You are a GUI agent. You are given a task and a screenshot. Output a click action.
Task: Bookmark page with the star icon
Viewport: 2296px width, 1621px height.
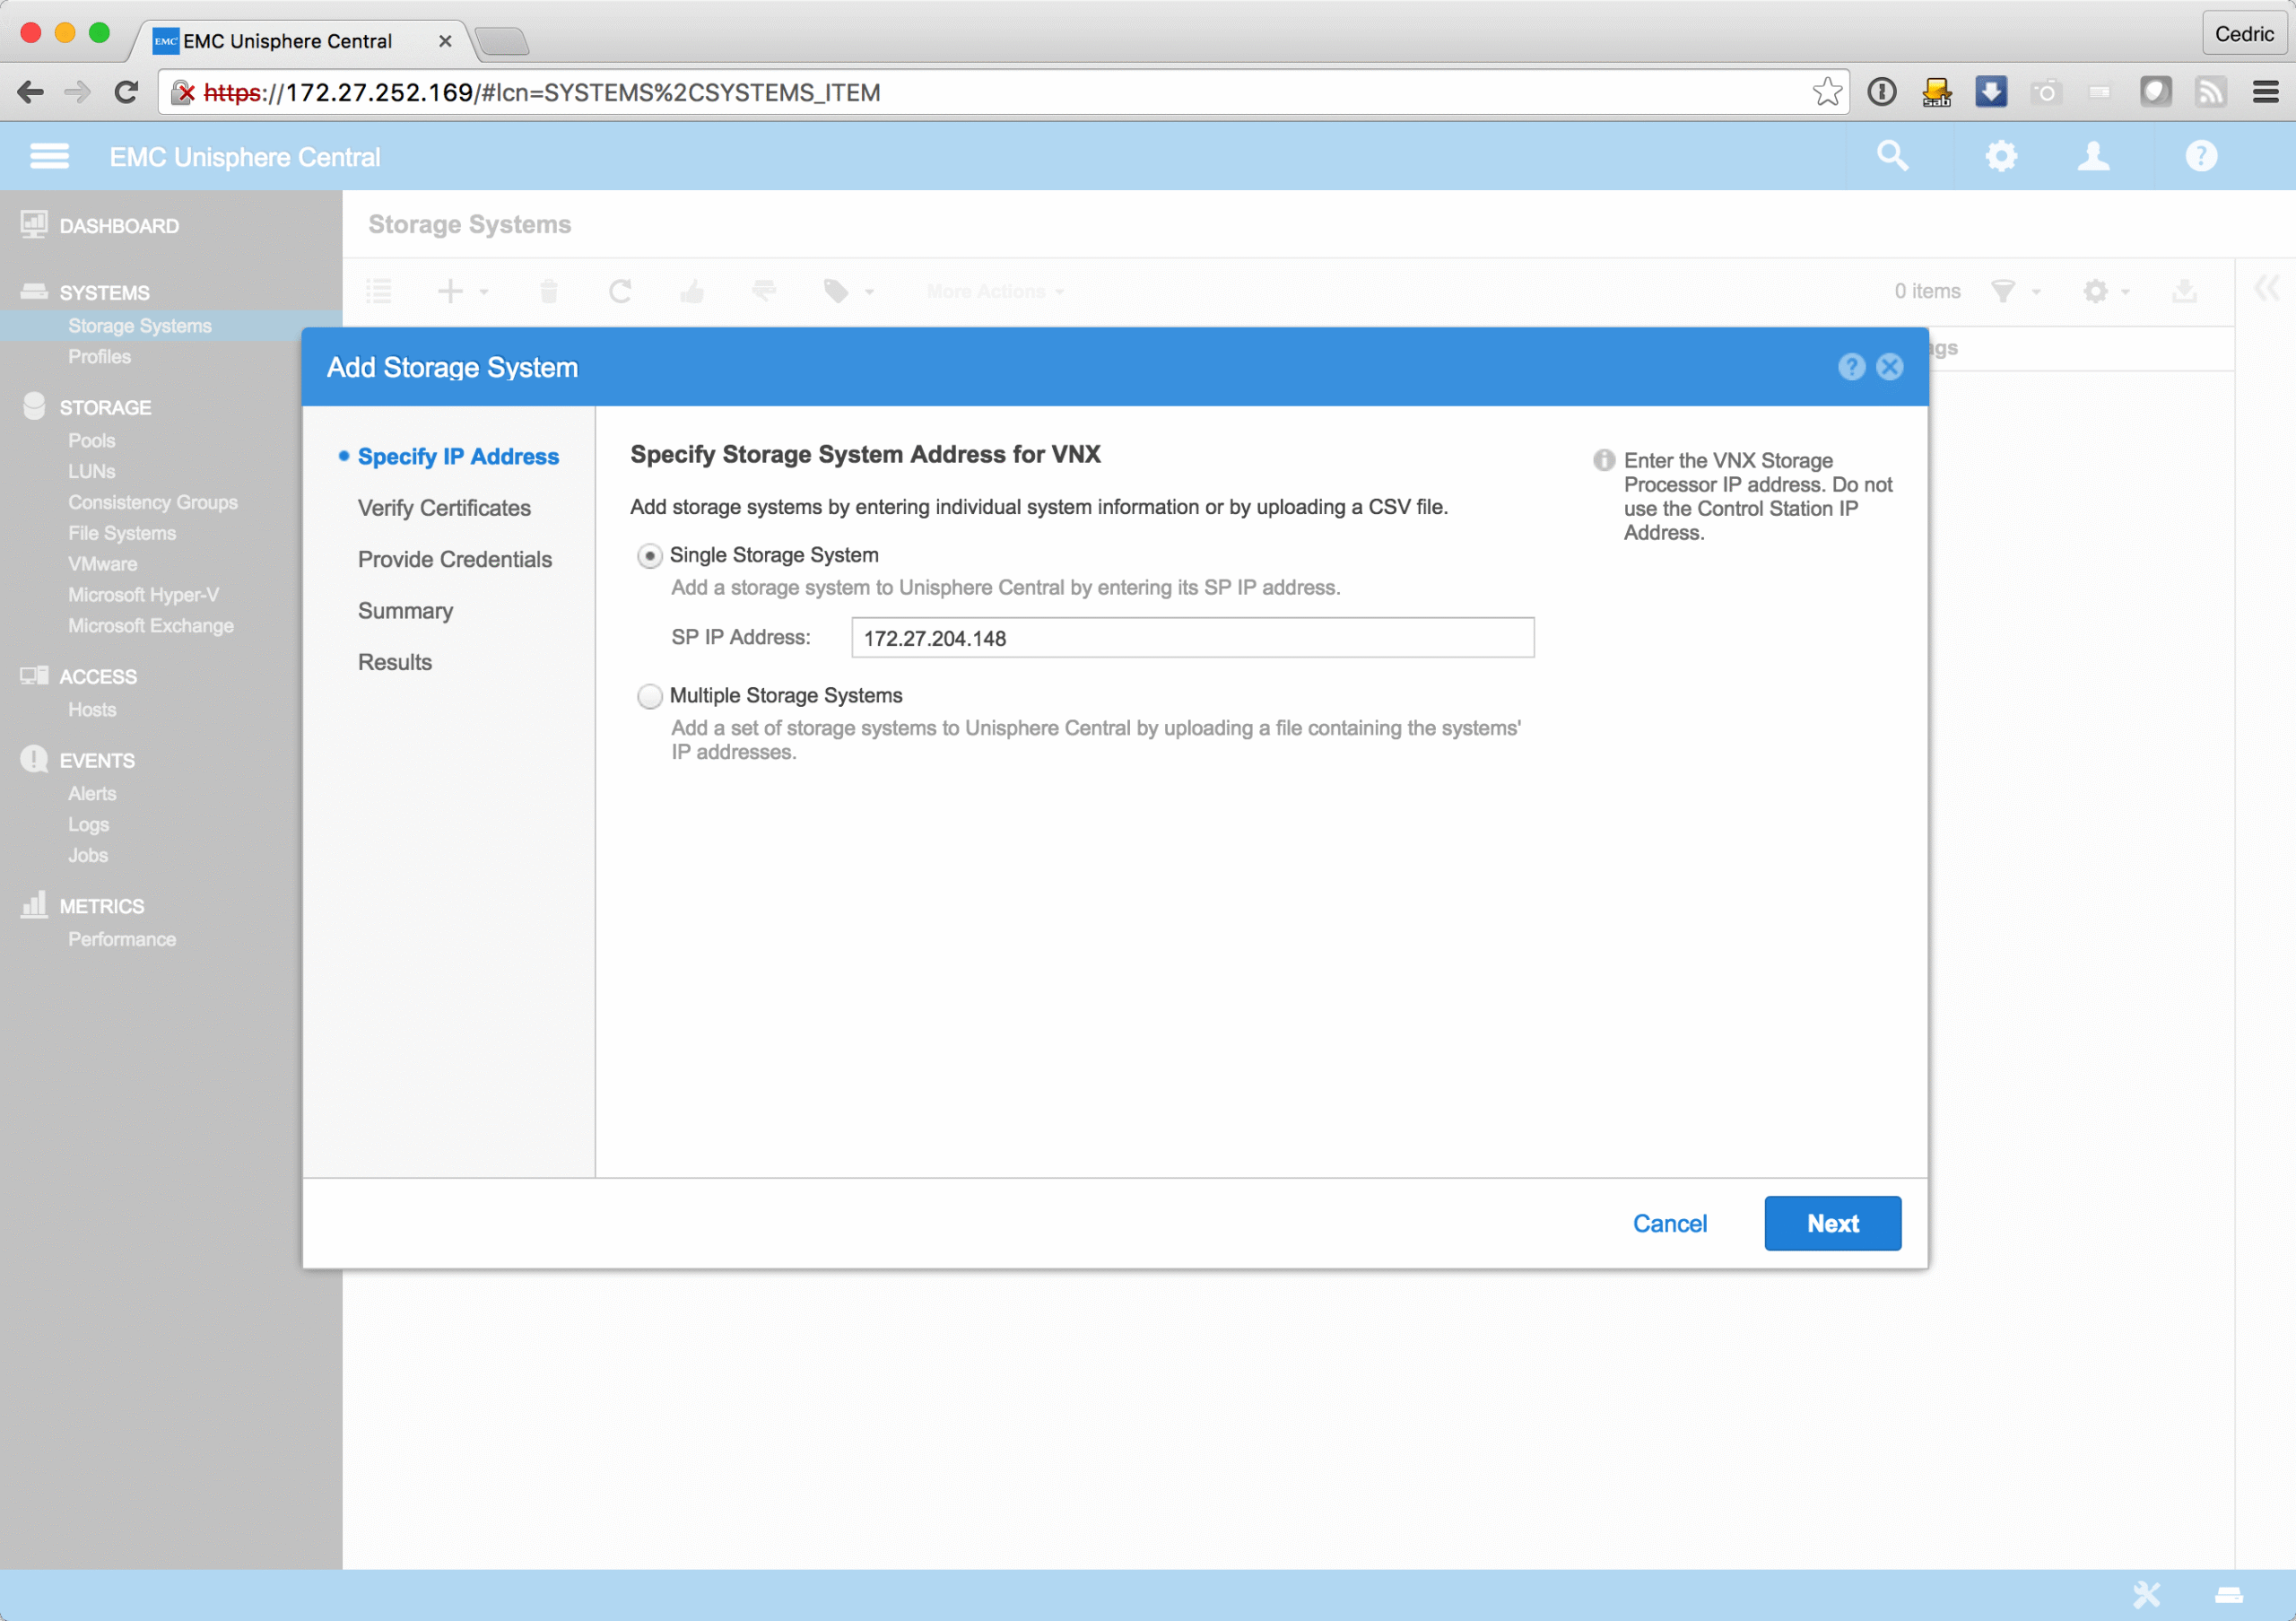pos(1826,92)
